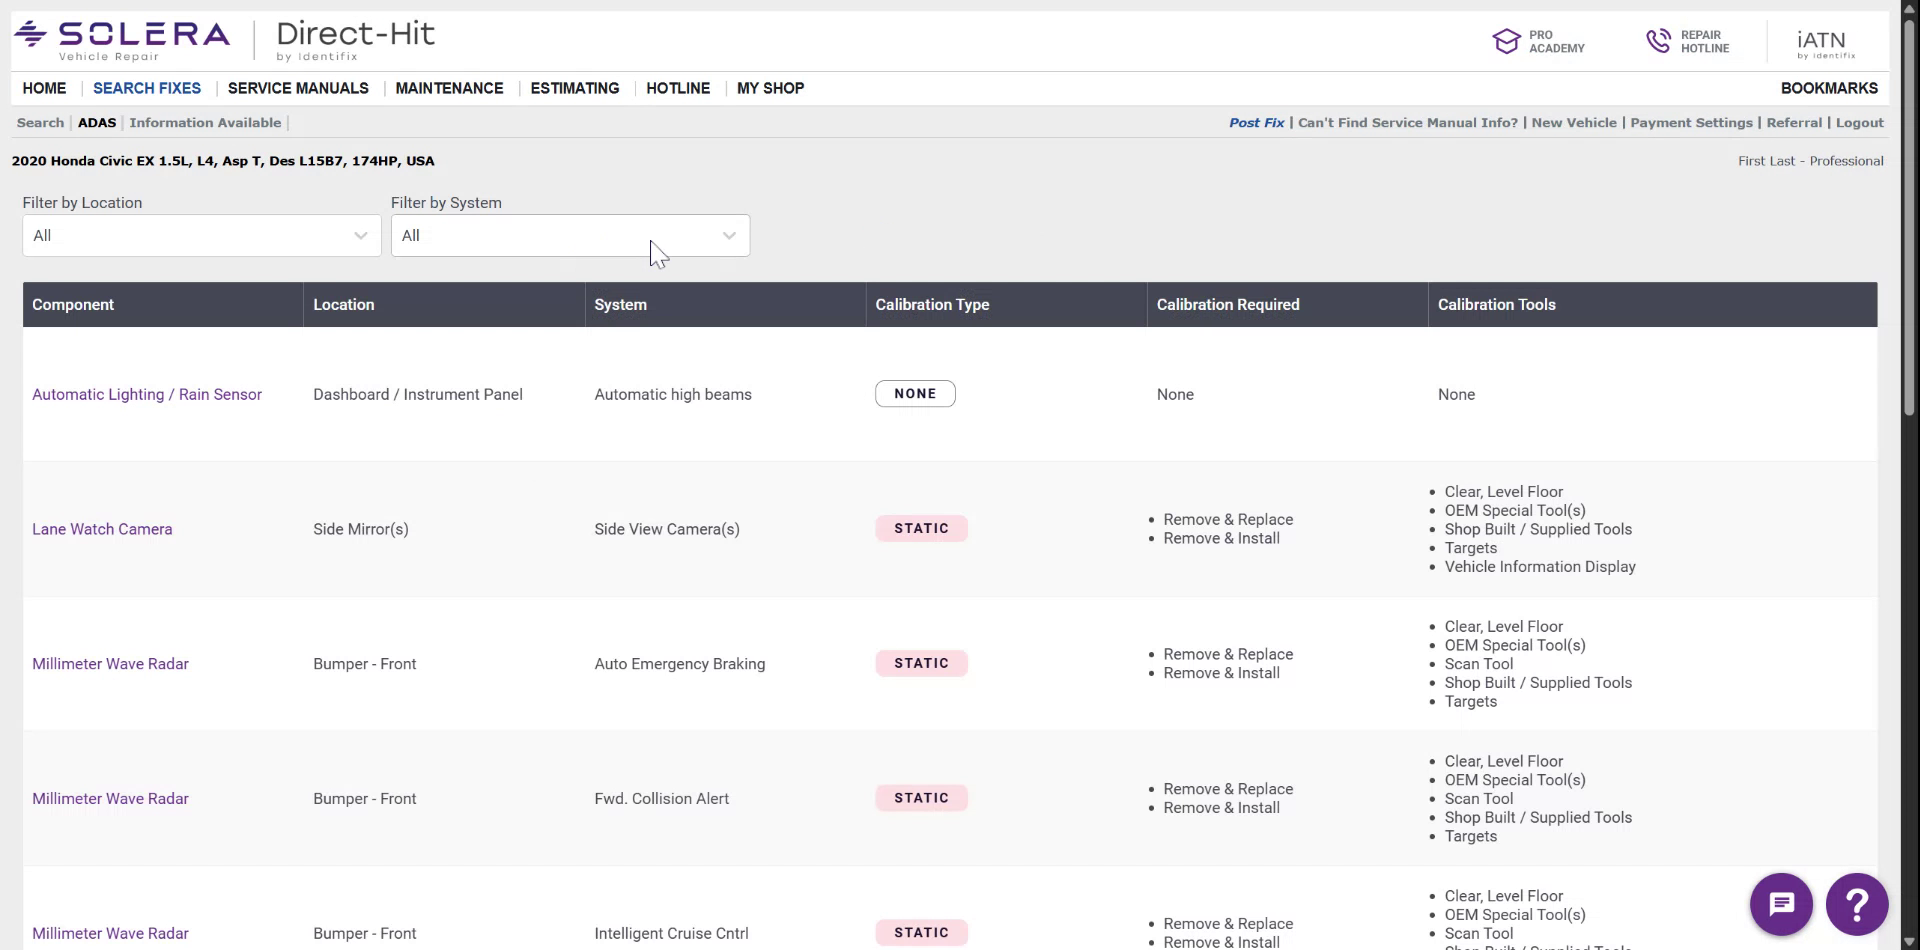Open the Lane Watch Camera details
1920x950 pixels.
tap(102, 529)
